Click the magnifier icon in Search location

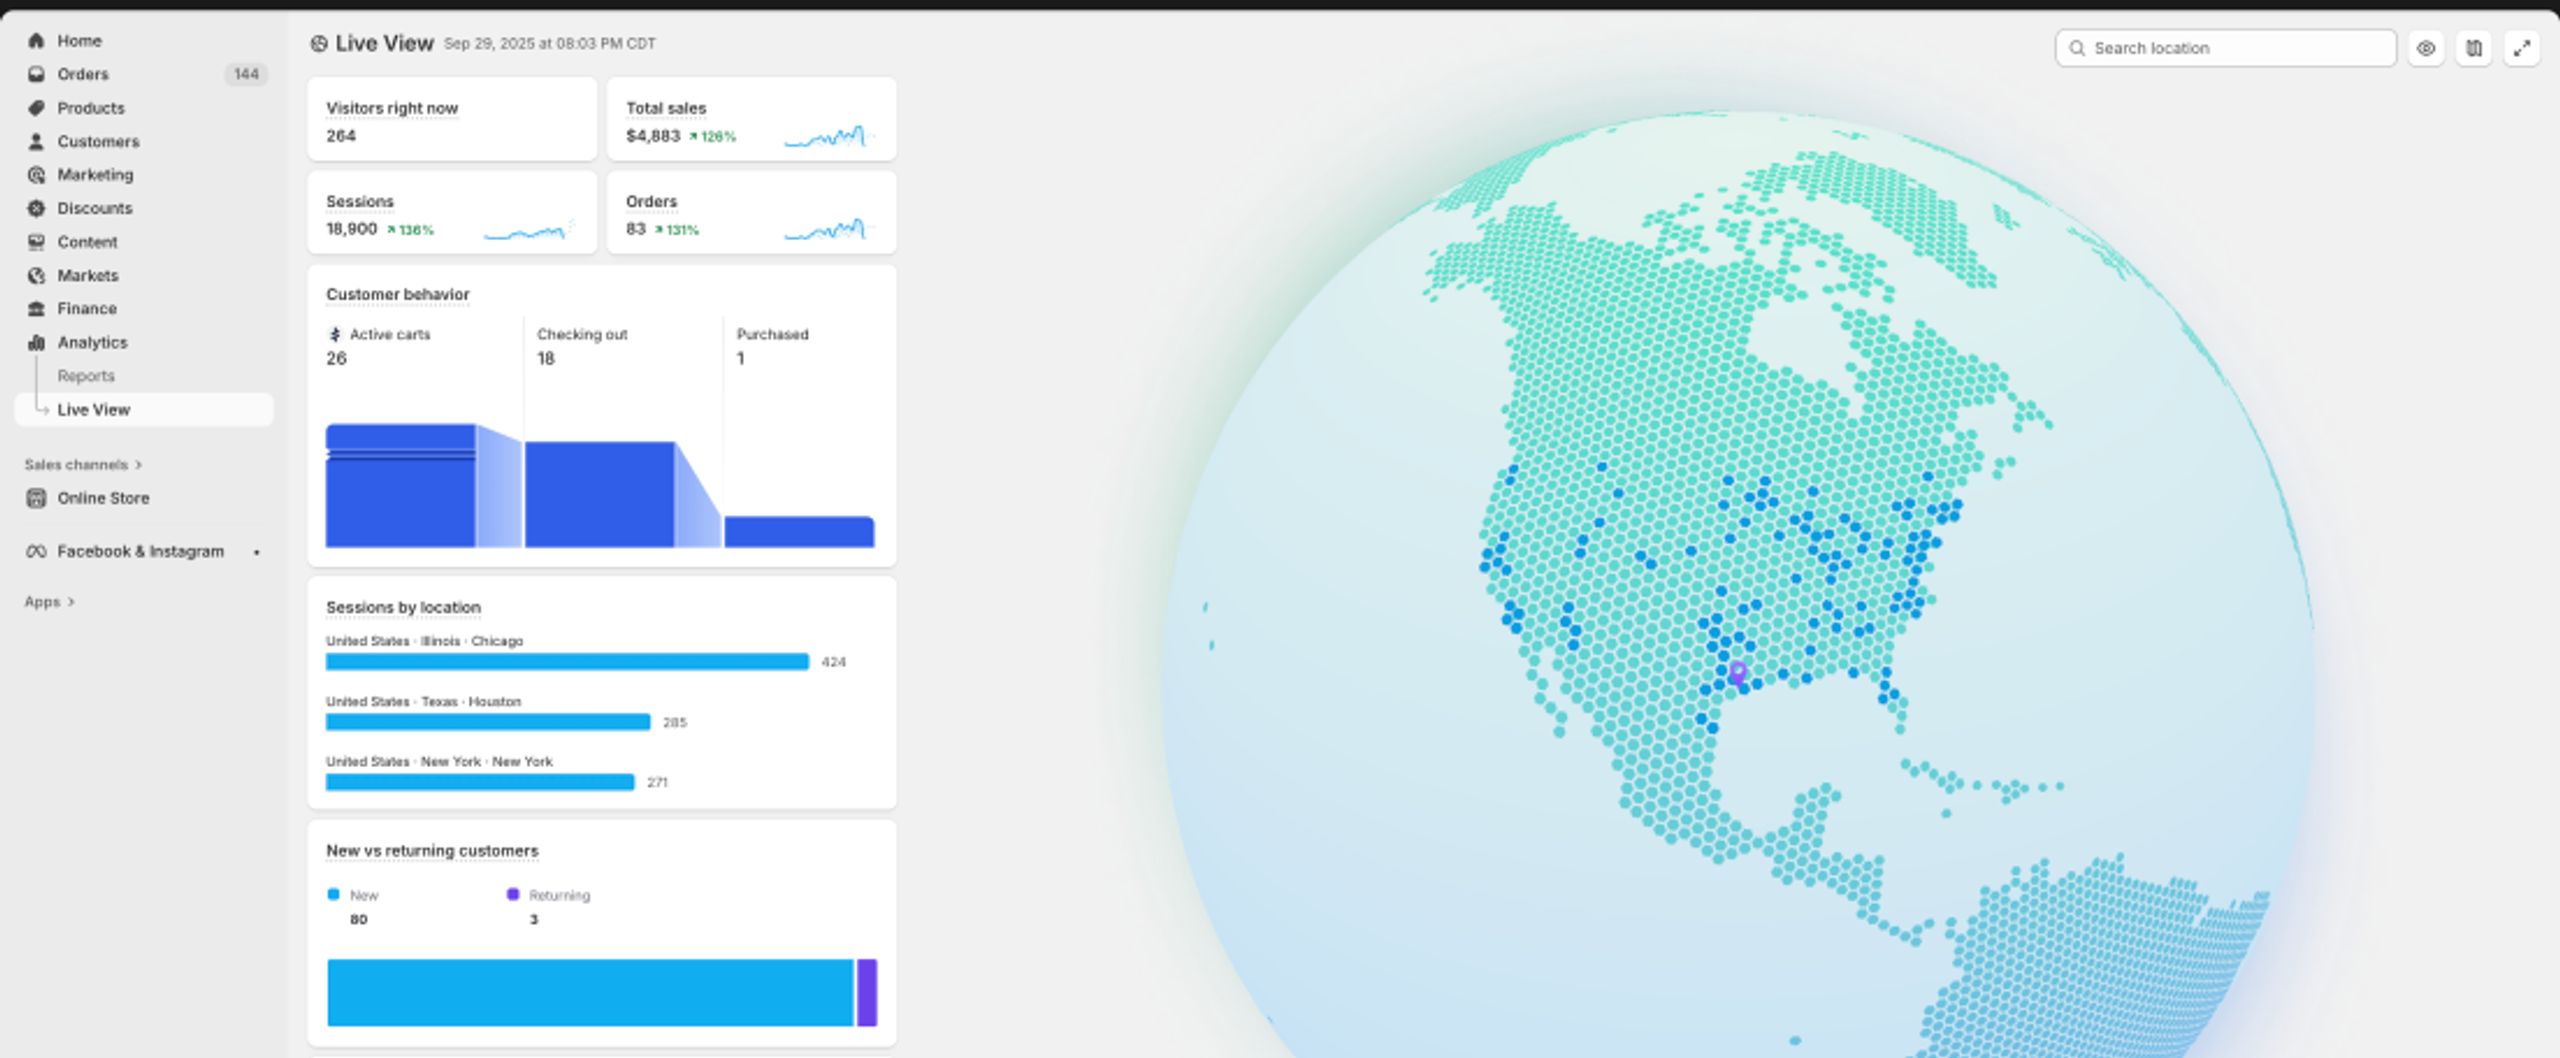(2077, 48)
